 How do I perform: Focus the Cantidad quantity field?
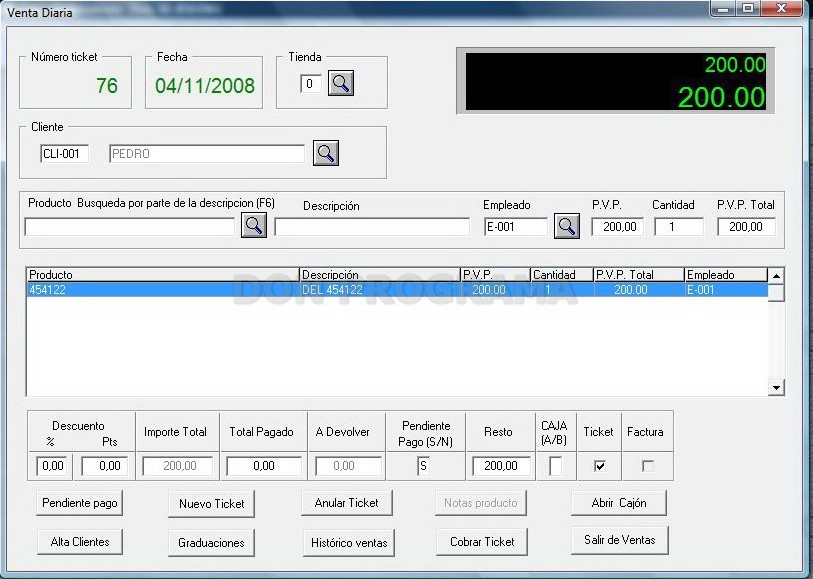679,227
